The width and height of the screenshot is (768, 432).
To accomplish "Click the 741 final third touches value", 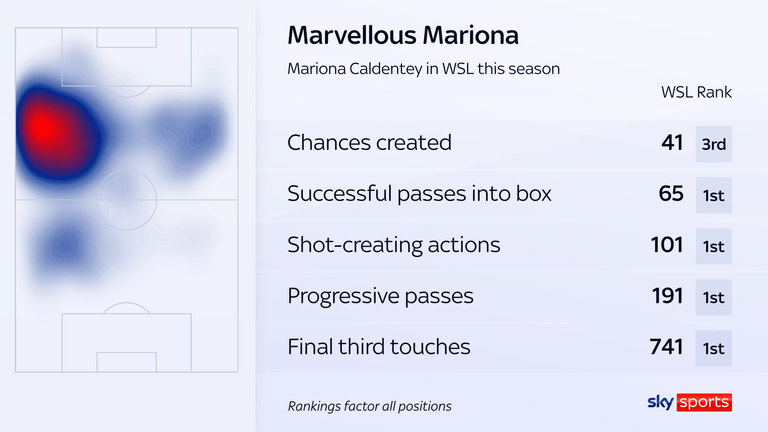I will (666, 347).
